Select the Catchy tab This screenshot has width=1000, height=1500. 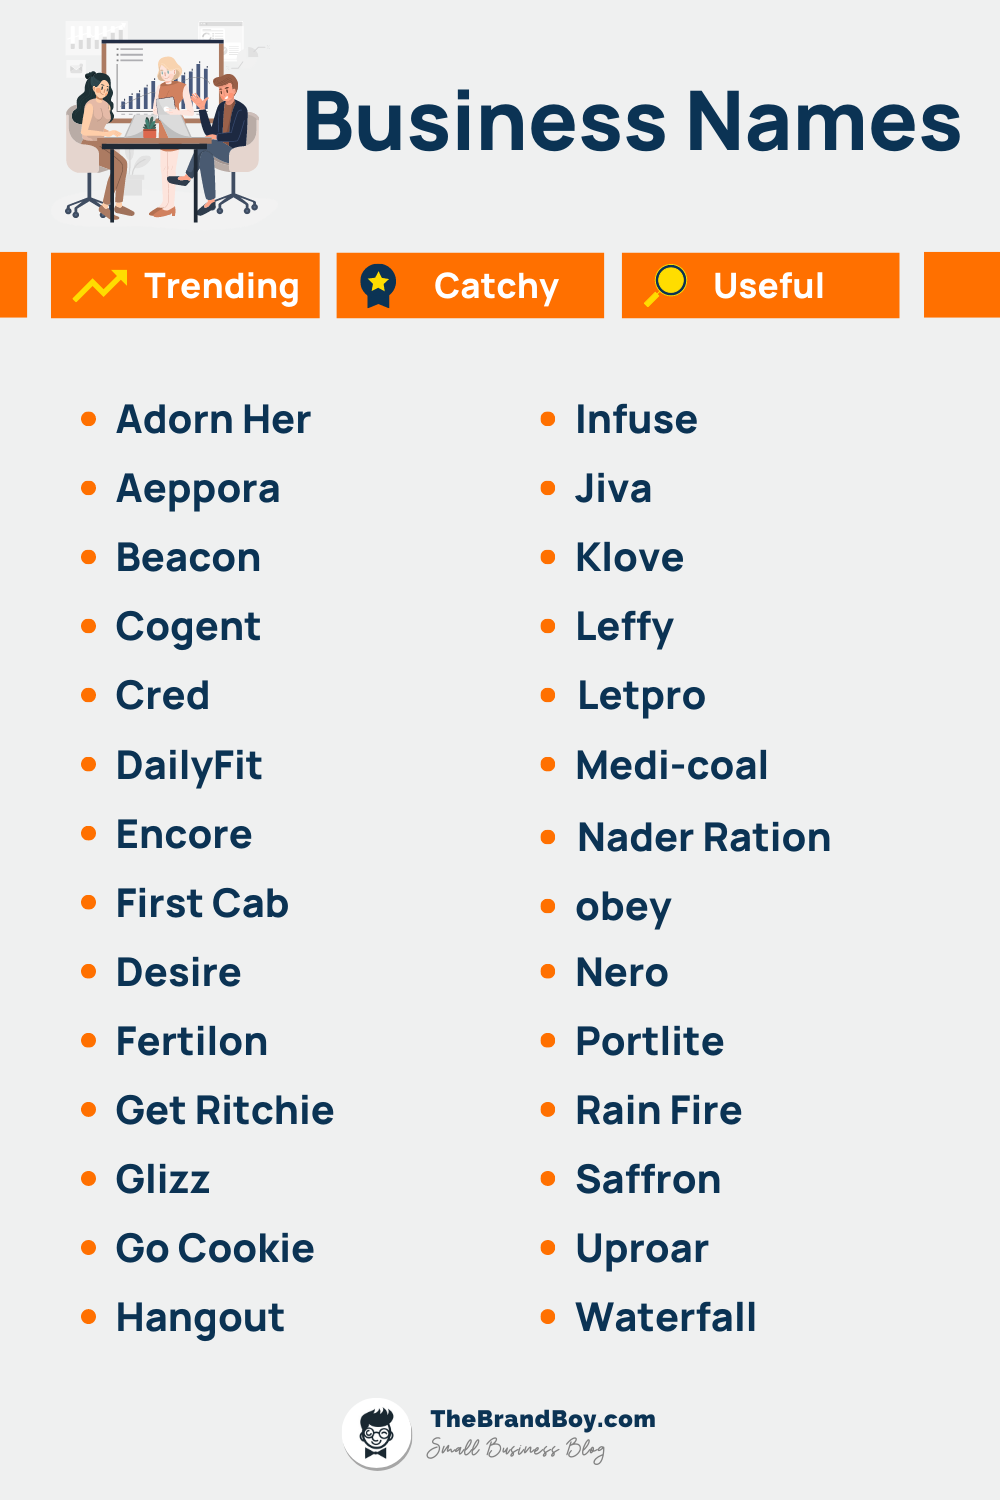[x=470, y=286]
